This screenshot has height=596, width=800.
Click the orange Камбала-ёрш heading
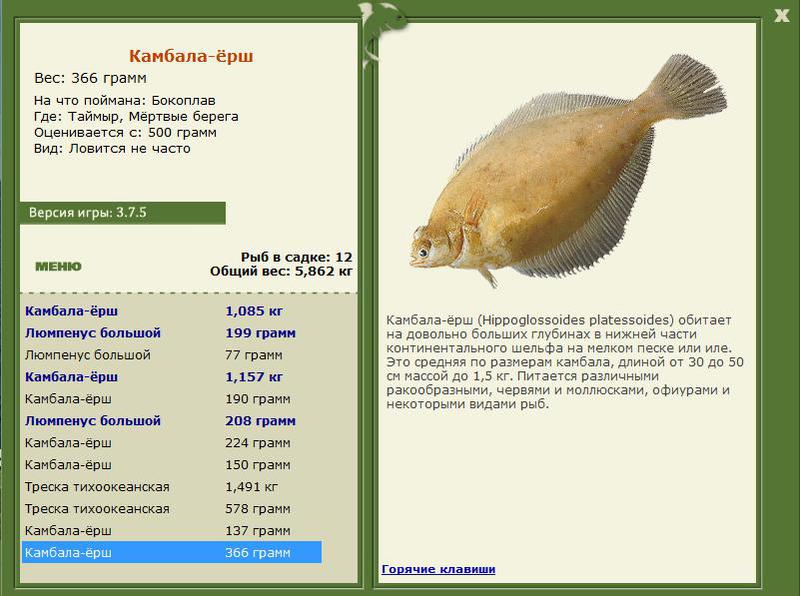(191, 56)
